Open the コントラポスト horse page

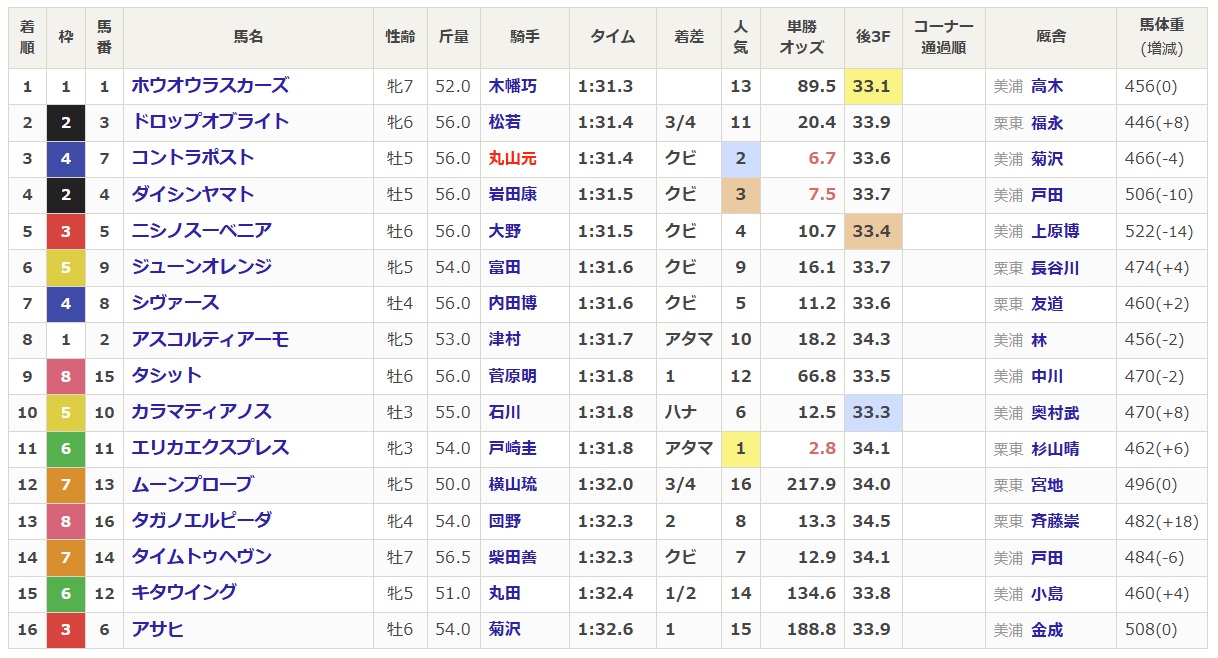[193, 158]
